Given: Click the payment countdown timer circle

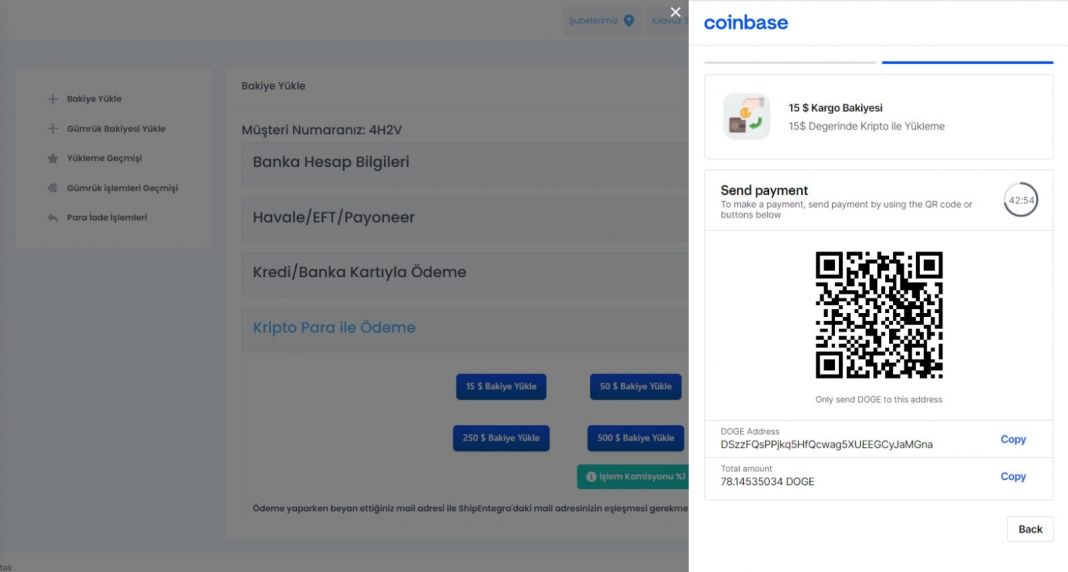Looking at the screenshot, I should [x=1020, y=200].
